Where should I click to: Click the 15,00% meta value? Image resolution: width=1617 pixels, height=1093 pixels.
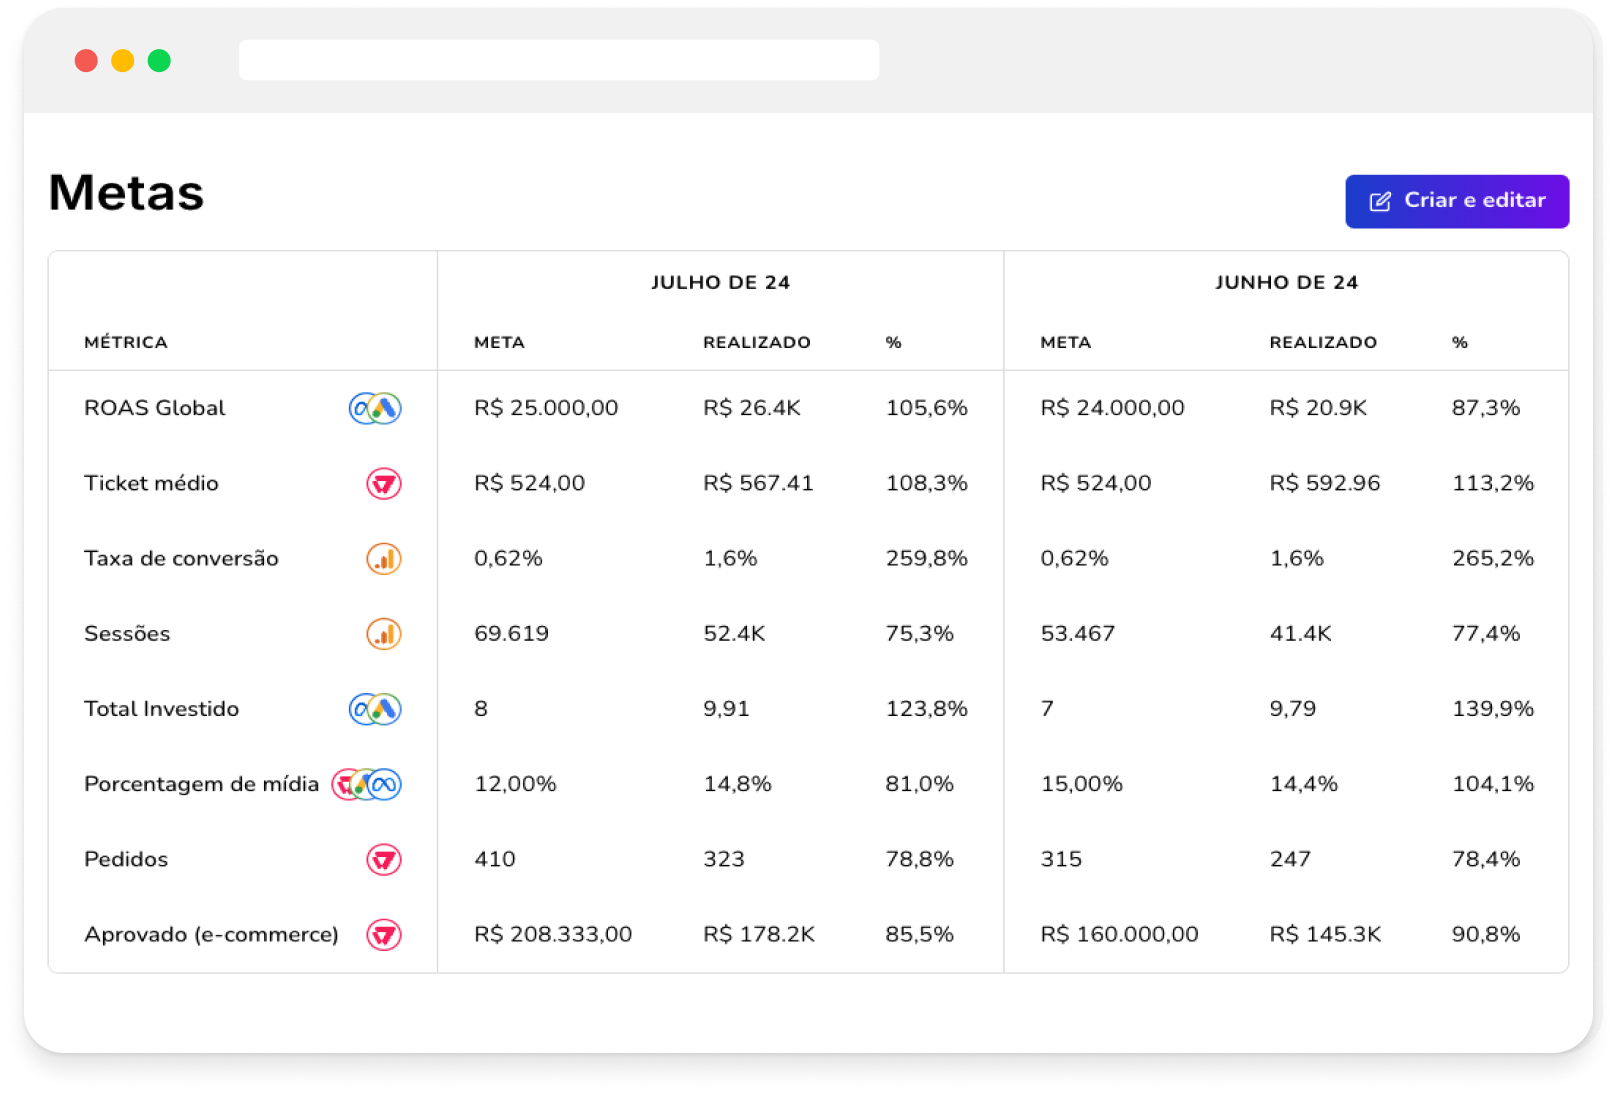tap(1082, 784)
